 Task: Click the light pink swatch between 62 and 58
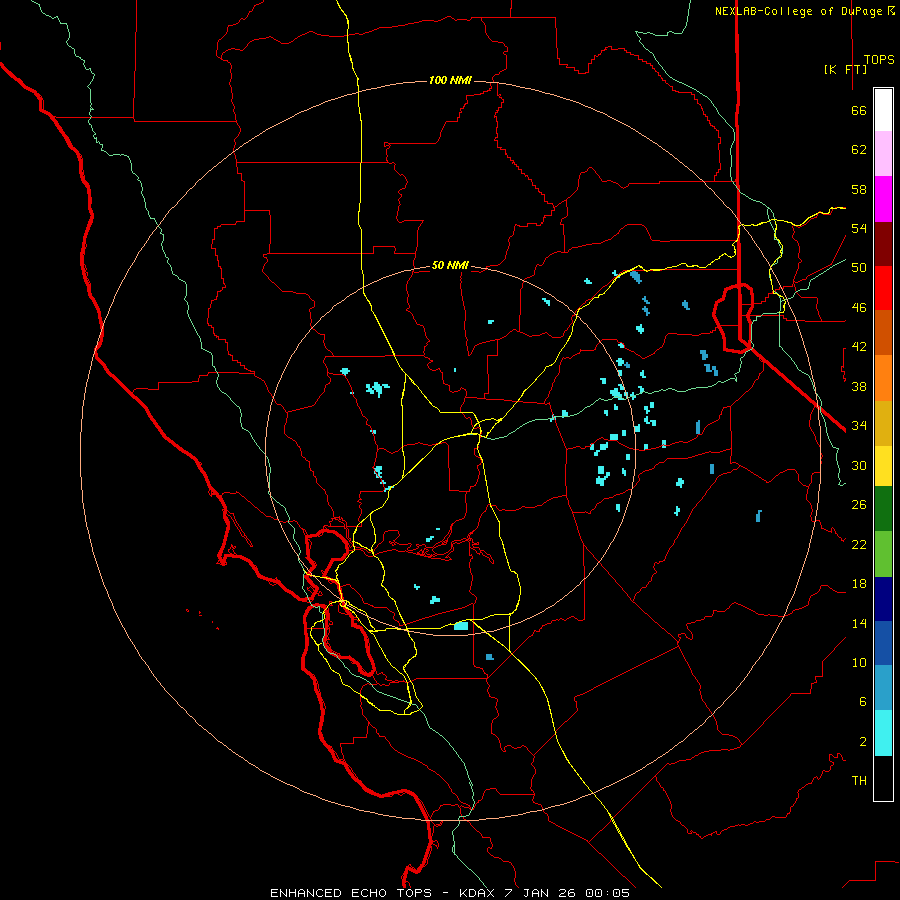click(x=883, y=153)
